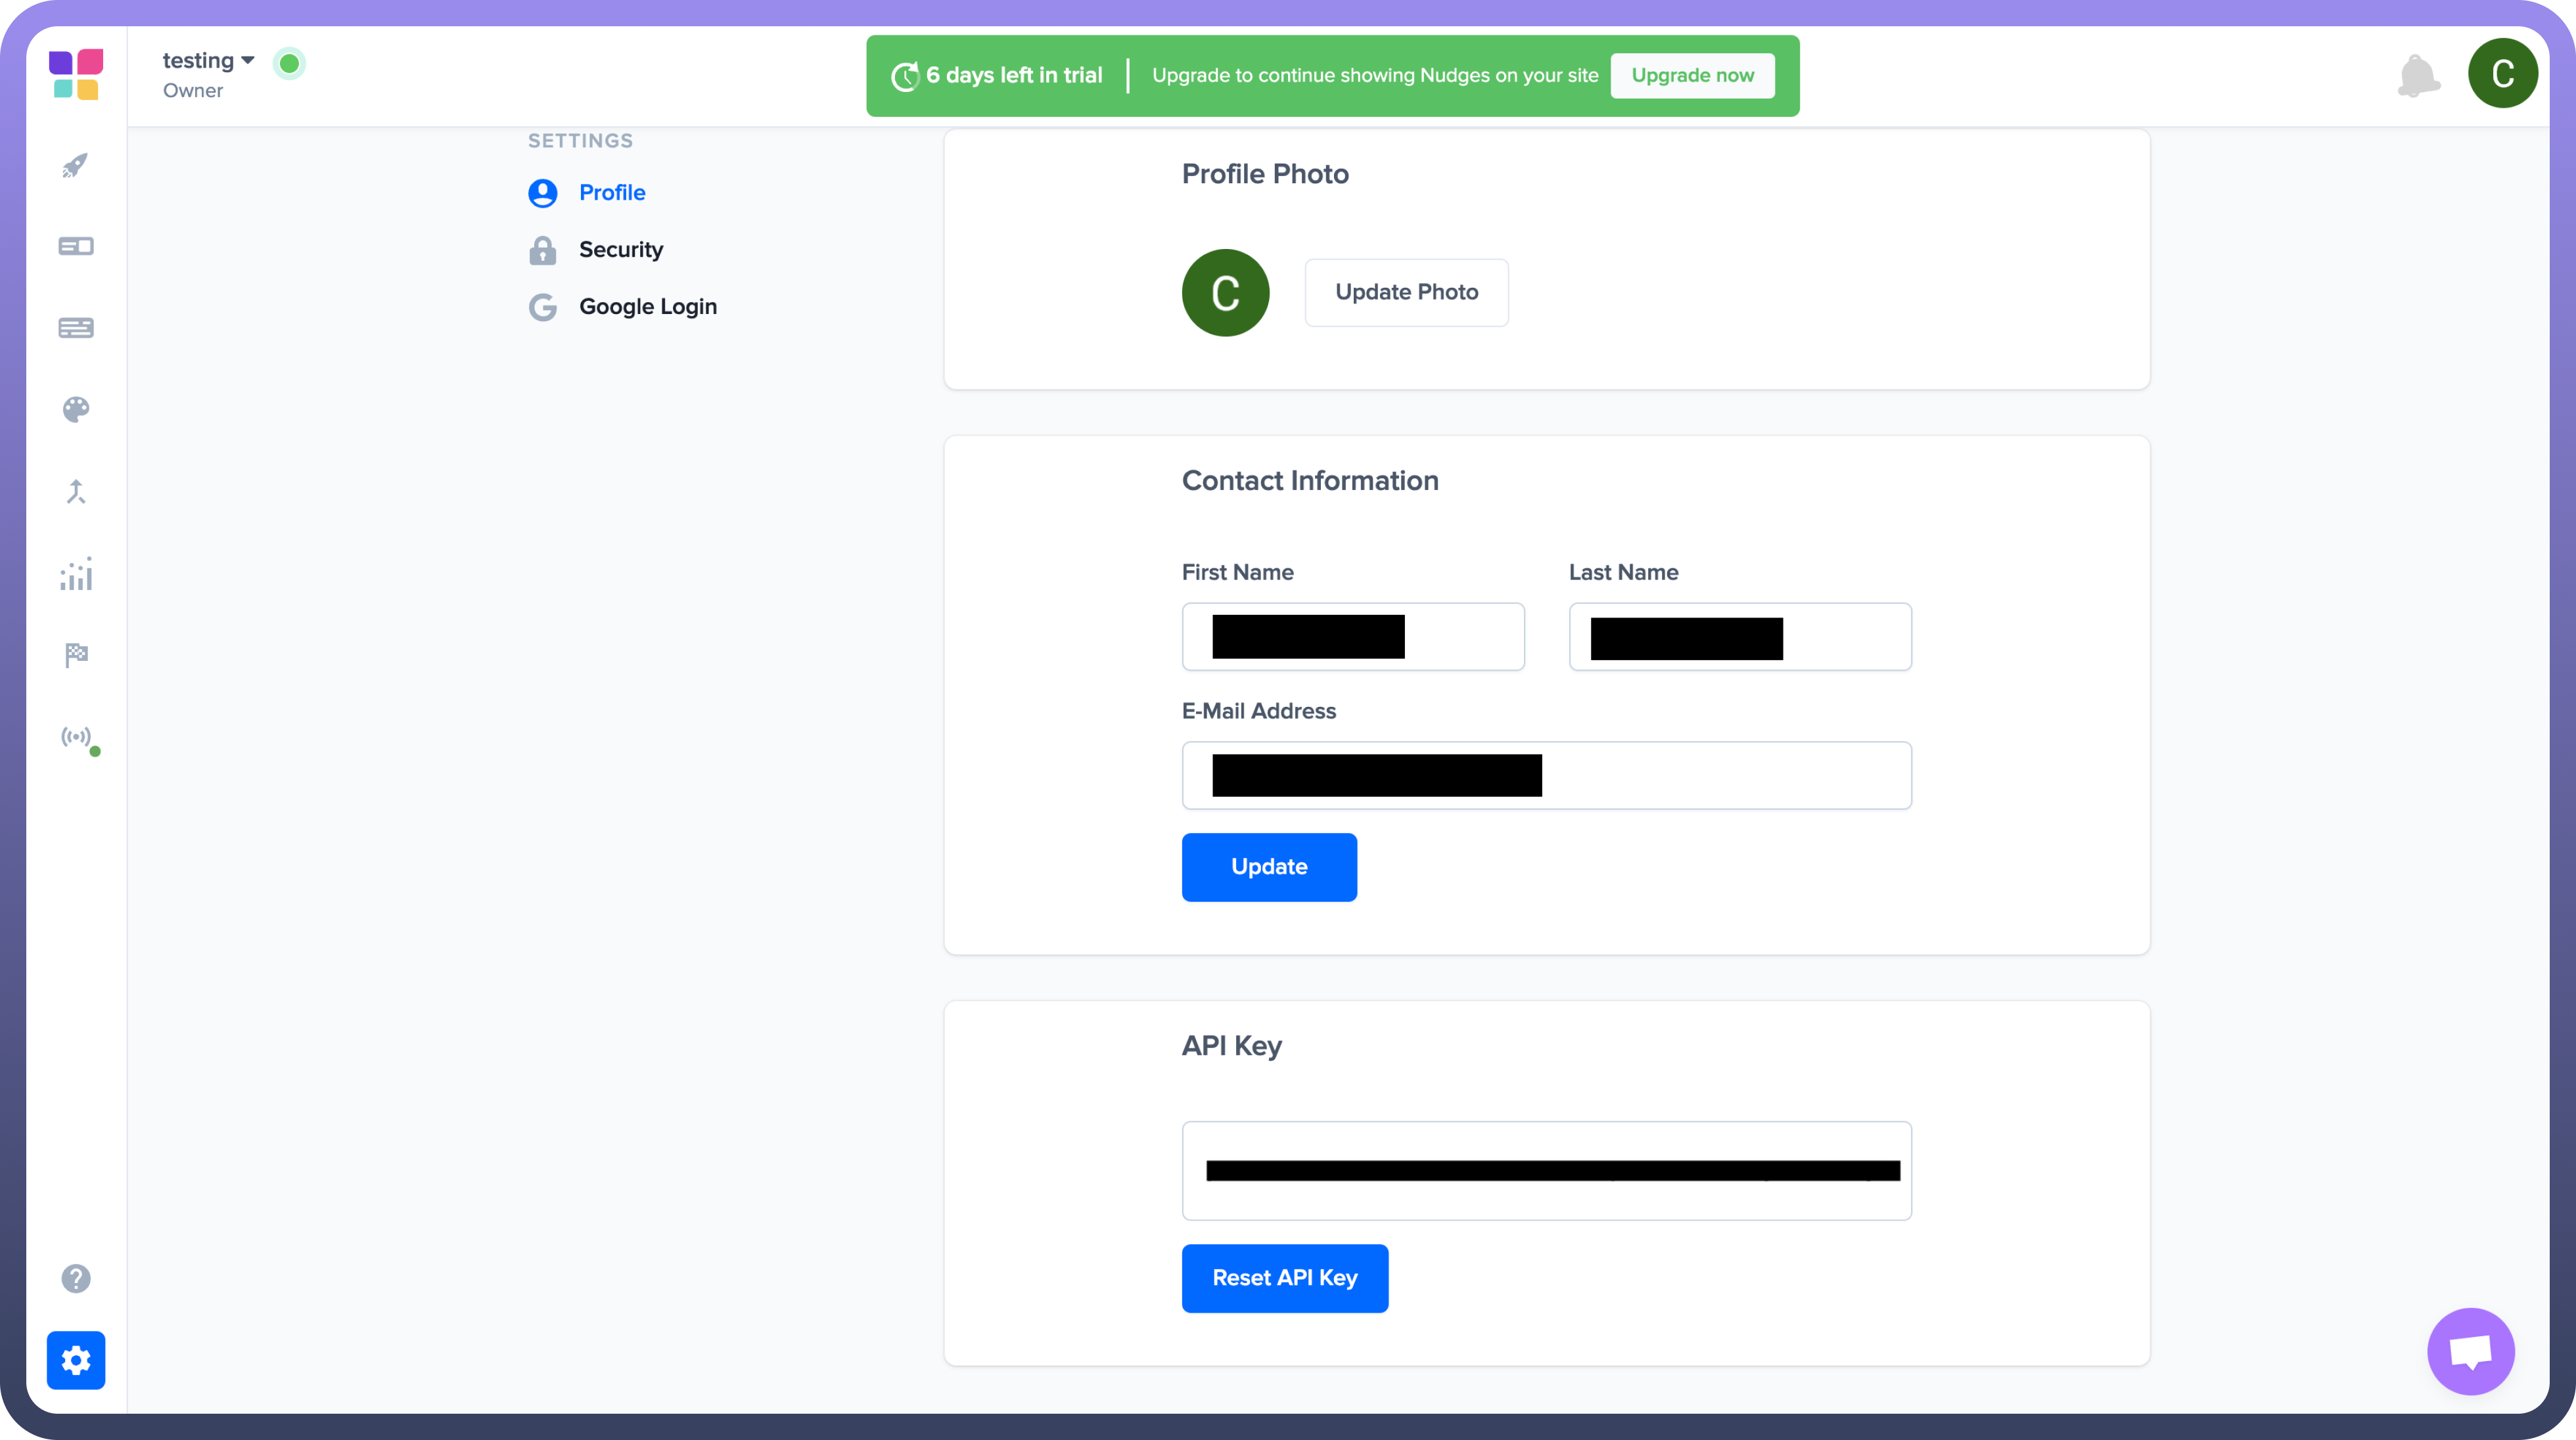
Task: Select the Profile settings tab
Action: 611,193
